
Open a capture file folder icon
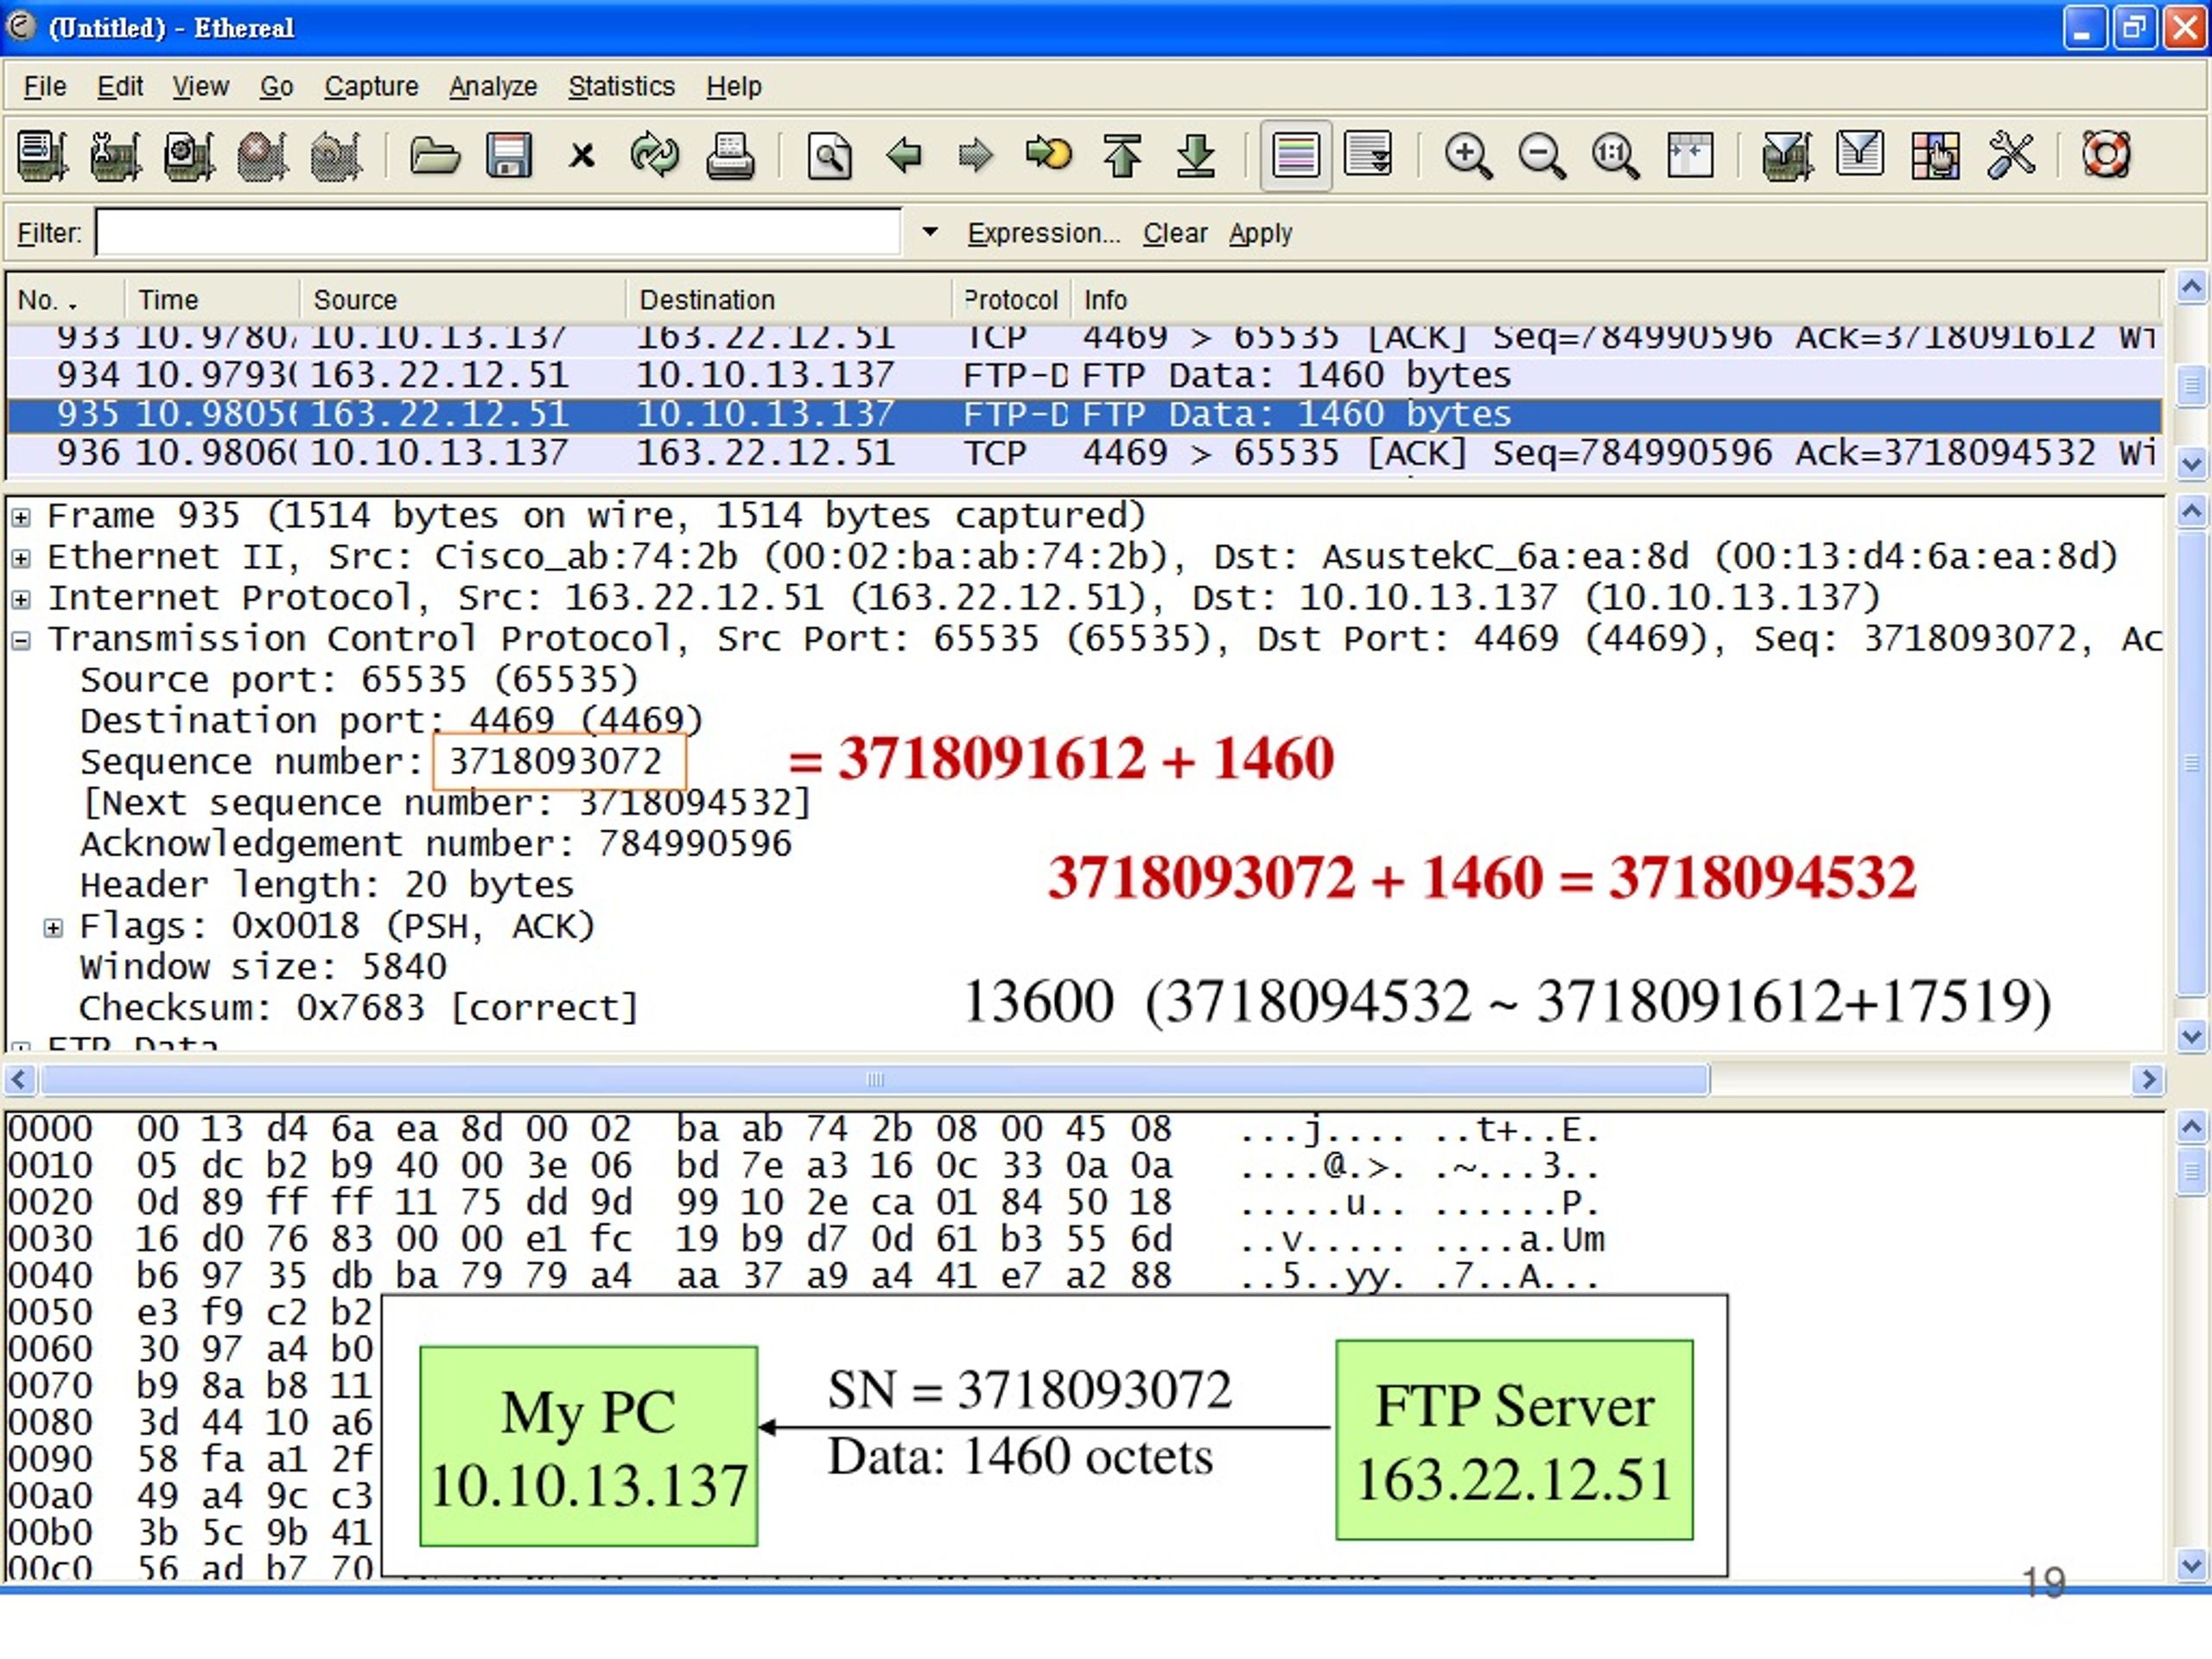[435, 155]
